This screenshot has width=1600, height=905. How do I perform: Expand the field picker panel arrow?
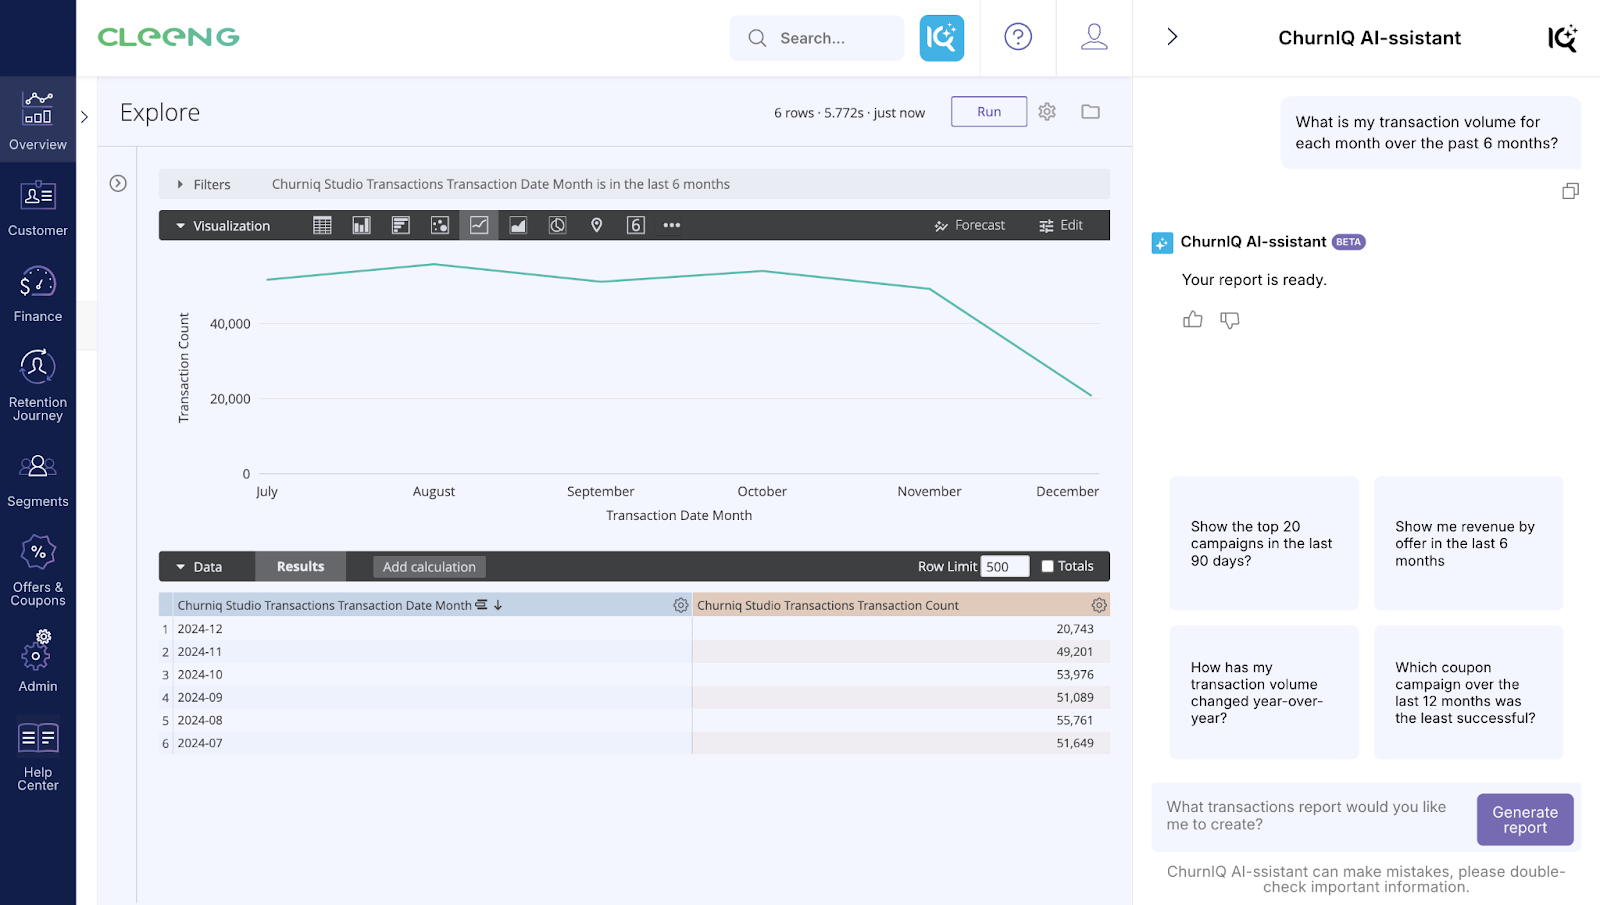118,183
